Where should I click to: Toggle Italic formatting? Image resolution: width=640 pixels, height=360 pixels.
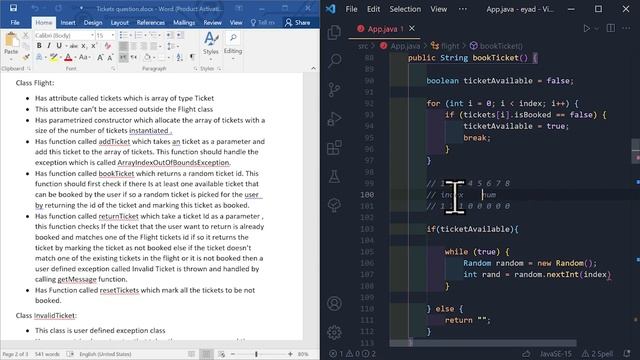(49, 46)
